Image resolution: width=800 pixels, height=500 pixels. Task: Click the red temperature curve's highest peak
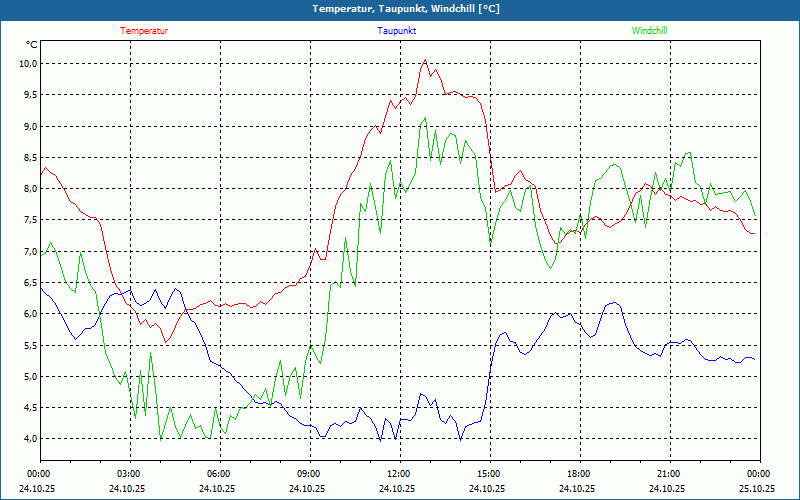(x=425, y=60)
